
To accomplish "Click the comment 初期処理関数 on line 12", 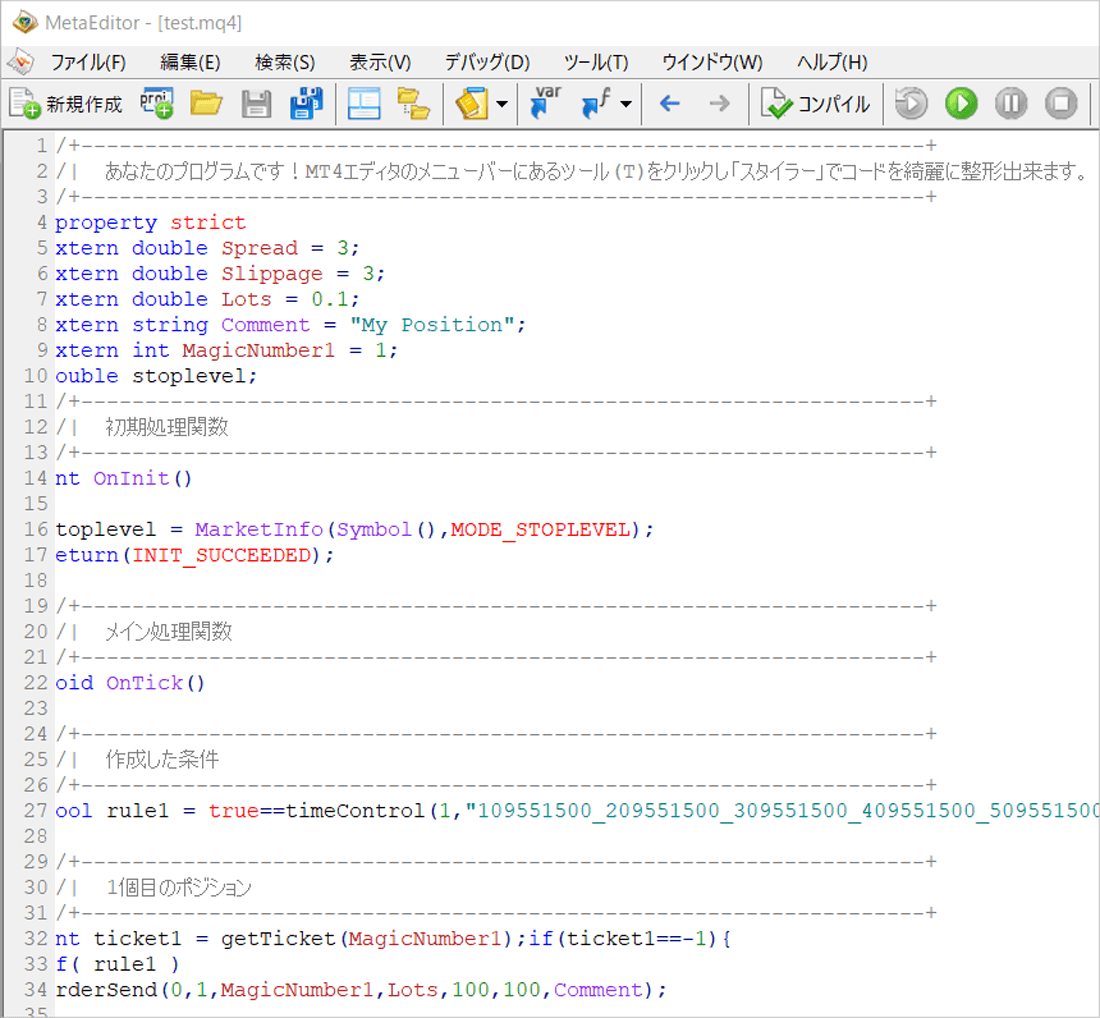I will (x=167, y=427).
